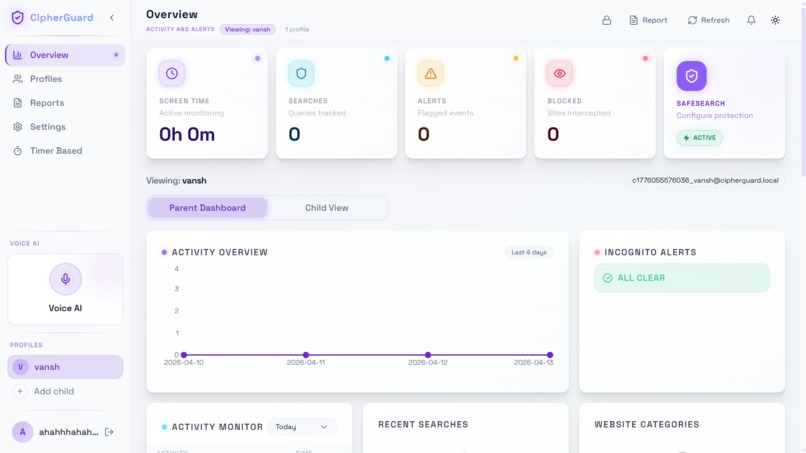Select the 2026-04-13 chart data point
This screenshot has width=806, height=453.
click(x=550, y=355)
